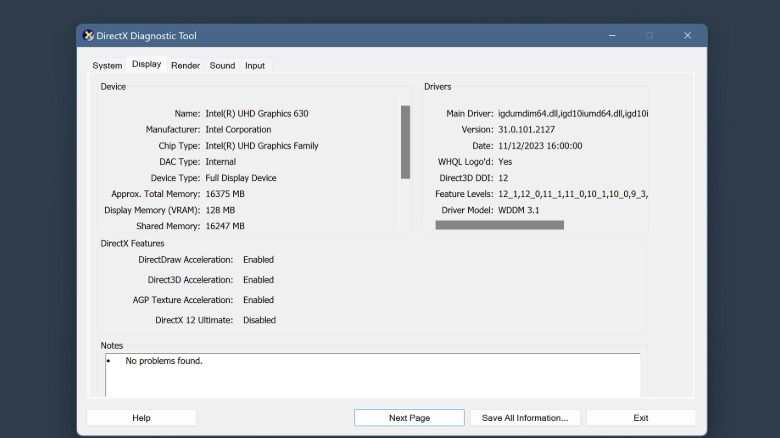This screenshot has height=438, width=780.
Task: Click the Driver Model value "WDDM 3.1"
Action: click(x=518, y=210)
